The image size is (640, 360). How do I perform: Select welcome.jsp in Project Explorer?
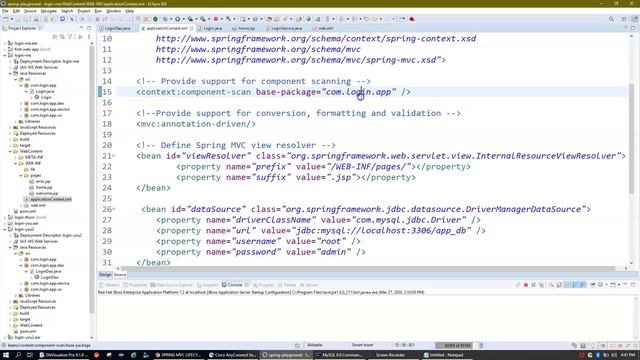point(47,193)
